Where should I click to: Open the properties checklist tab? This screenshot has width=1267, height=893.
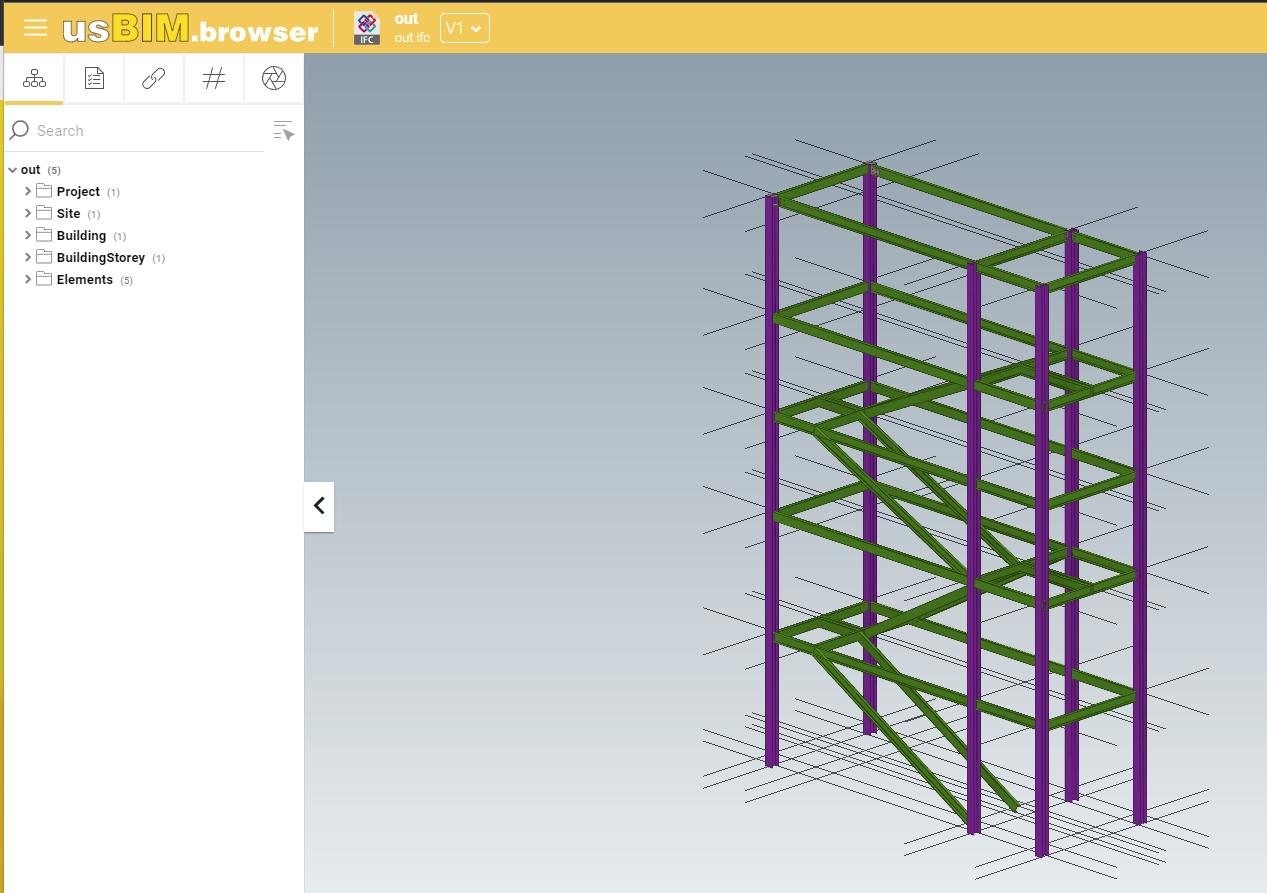94,79
